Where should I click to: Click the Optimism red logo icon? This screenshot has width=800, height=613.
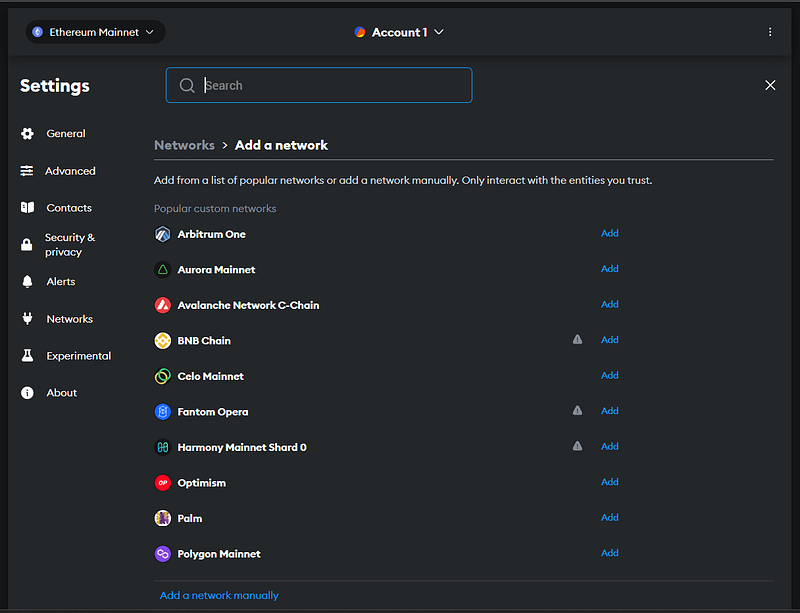coord(163,483)
